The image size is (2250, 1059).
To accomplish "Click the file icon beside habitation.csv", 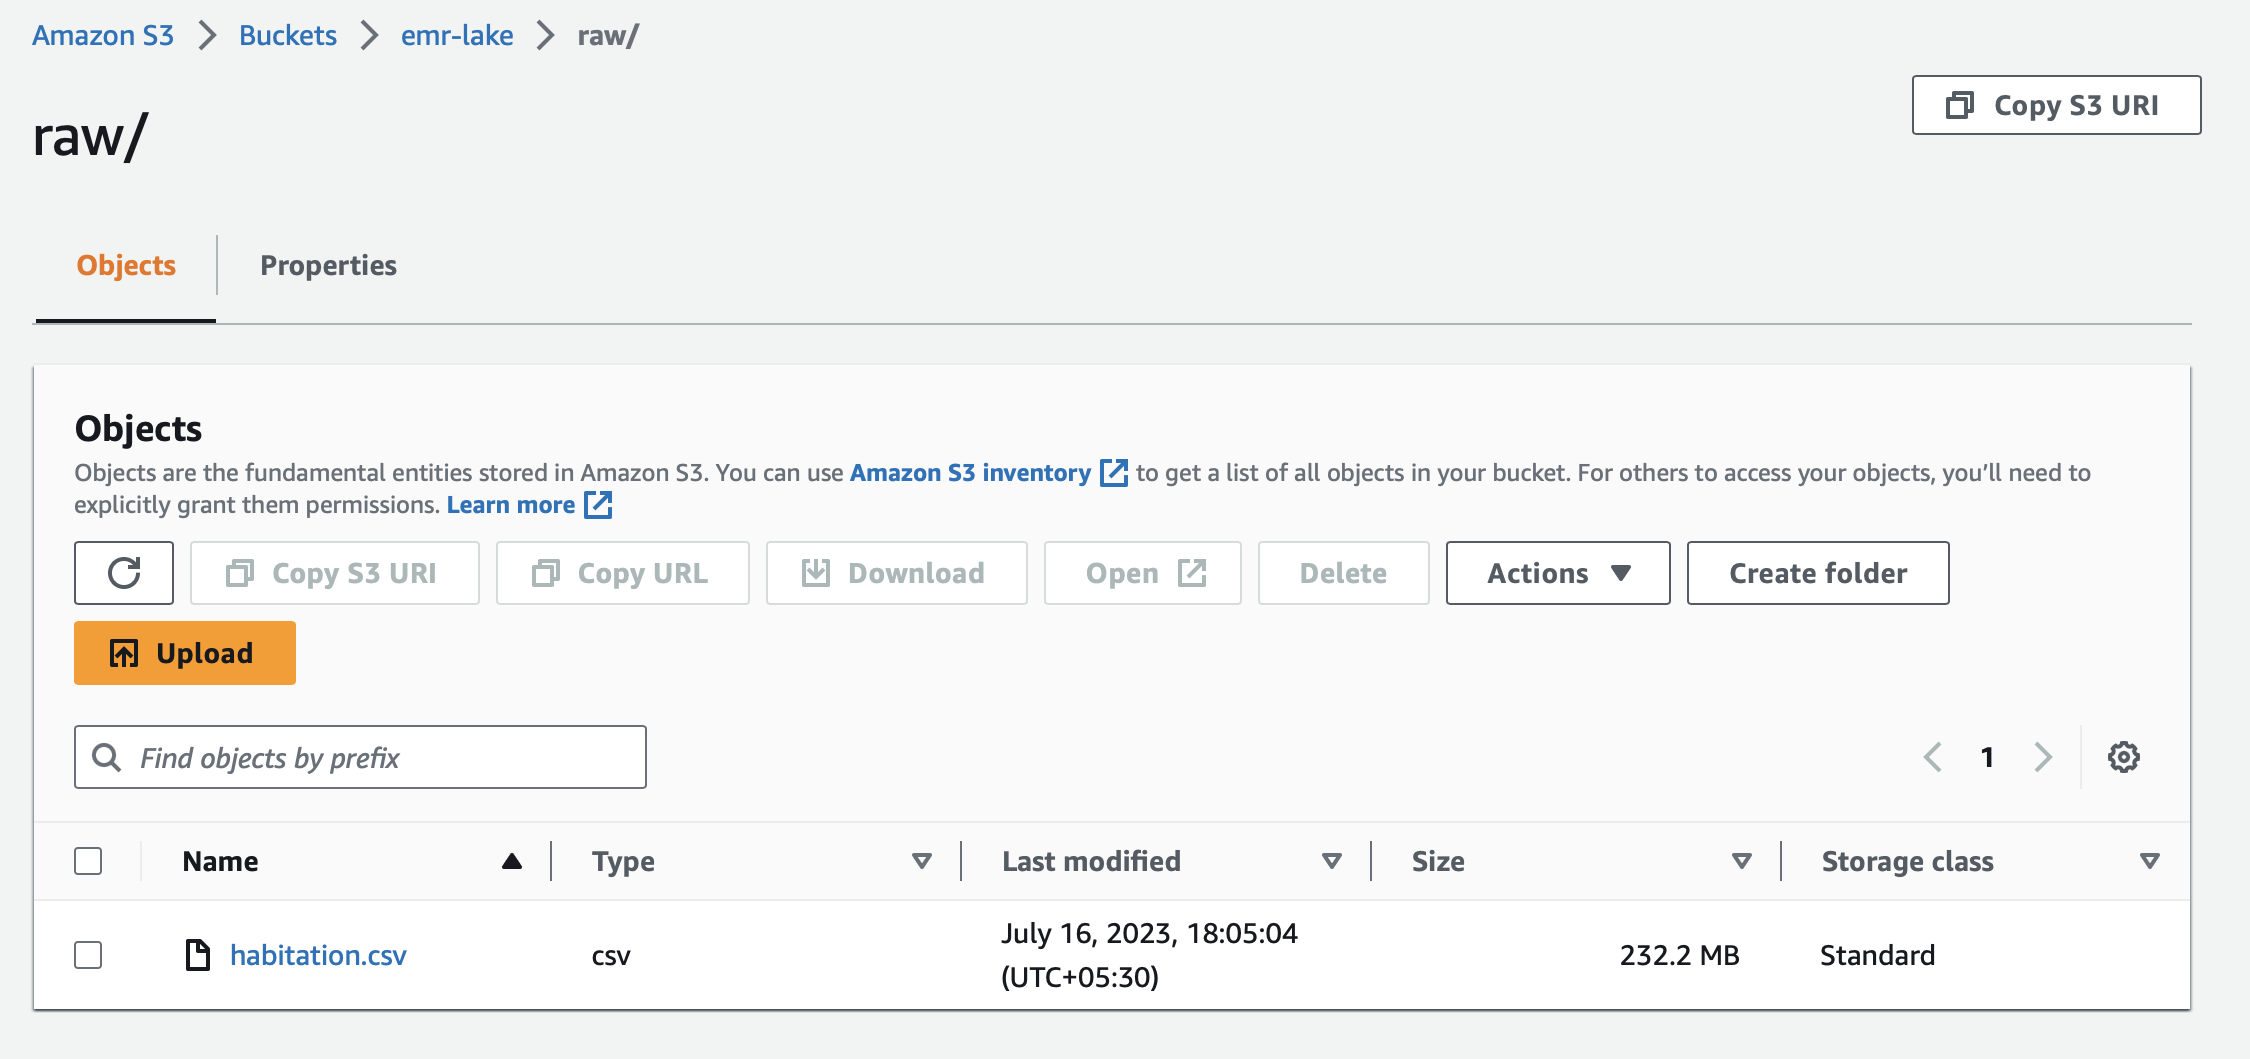I will (196, 954).
